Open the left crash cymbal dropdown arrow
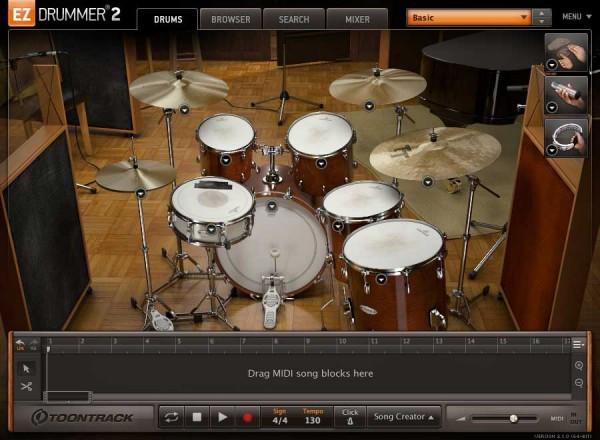This screenshot has height=440, width=600. click(184, 110)
